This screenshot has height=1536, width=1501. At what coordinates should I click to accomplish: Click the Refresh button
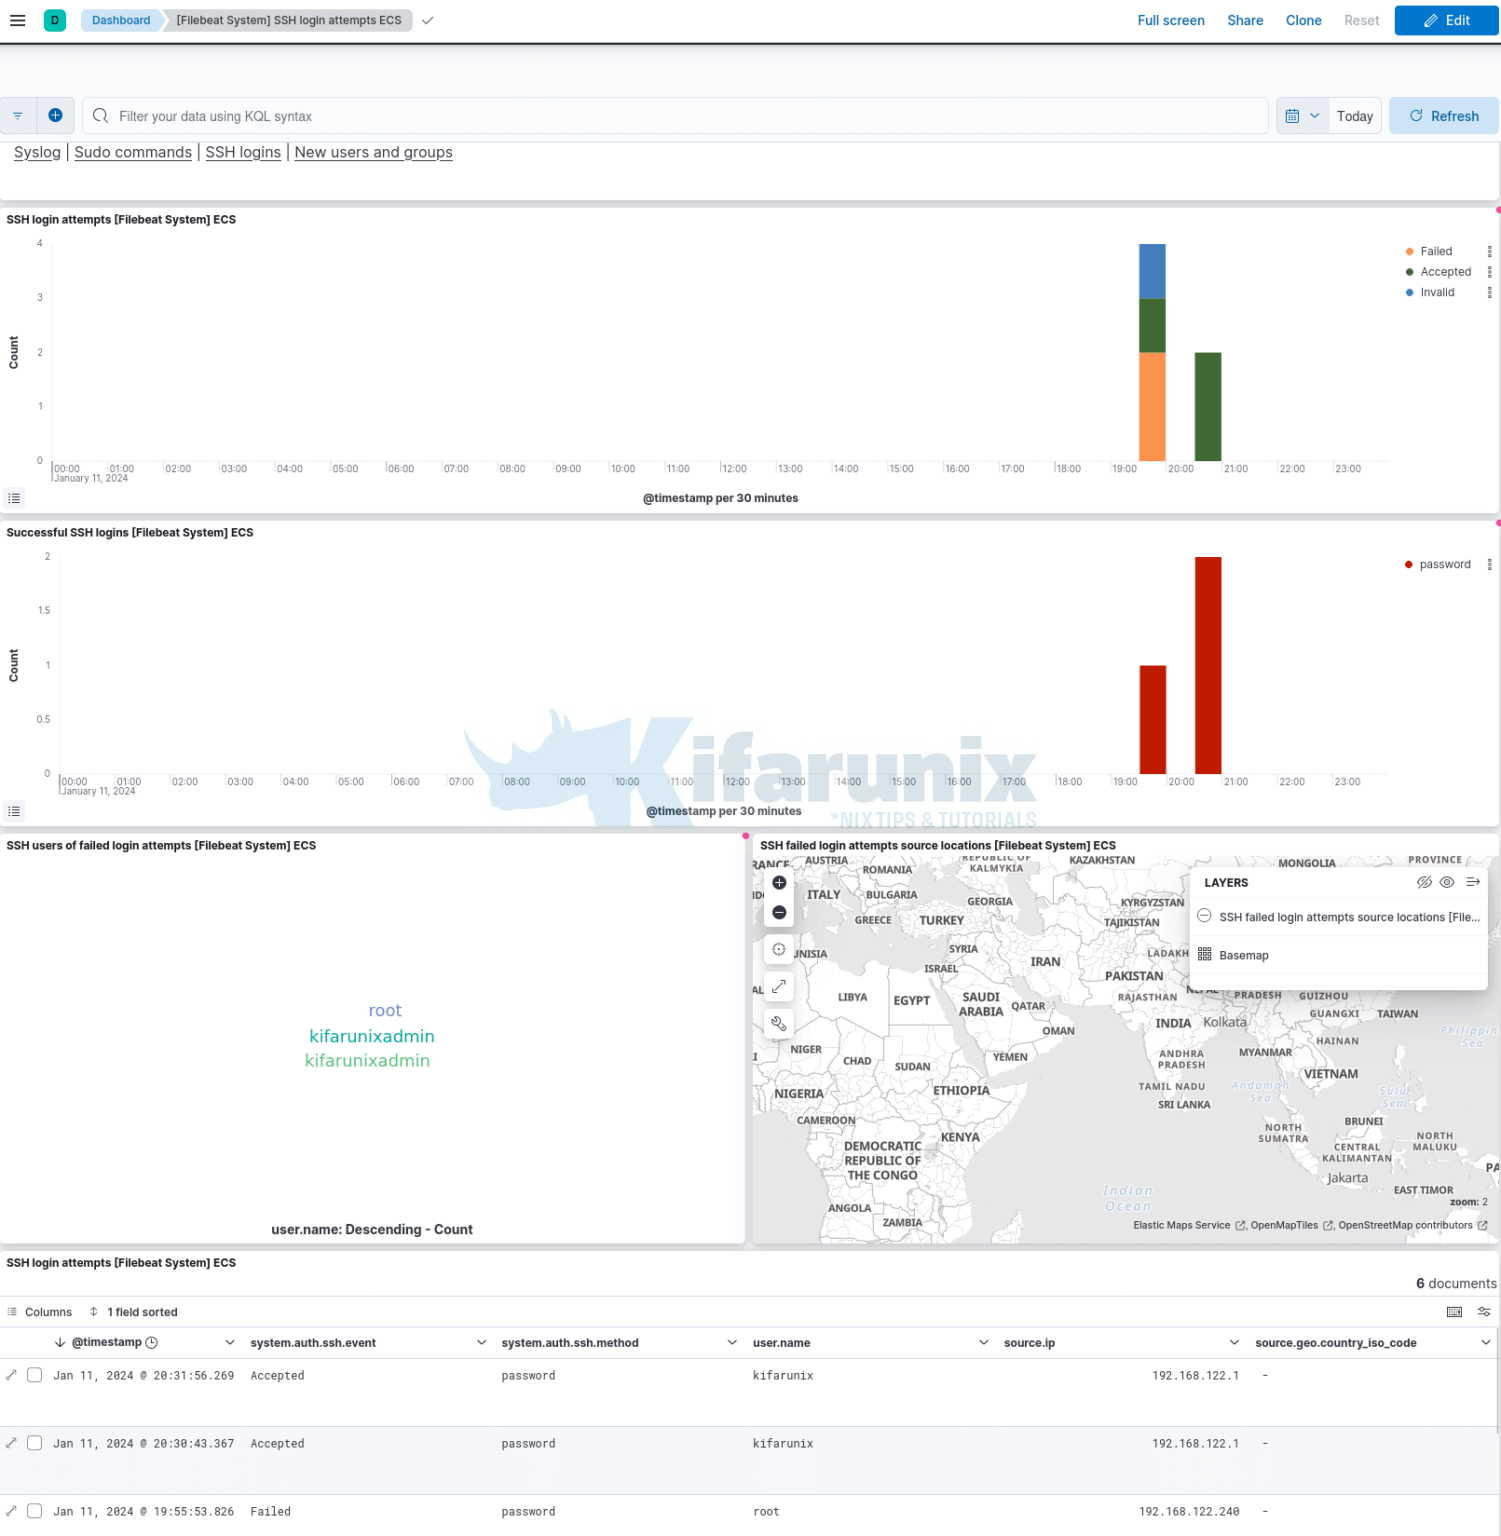pos(1443,115)
